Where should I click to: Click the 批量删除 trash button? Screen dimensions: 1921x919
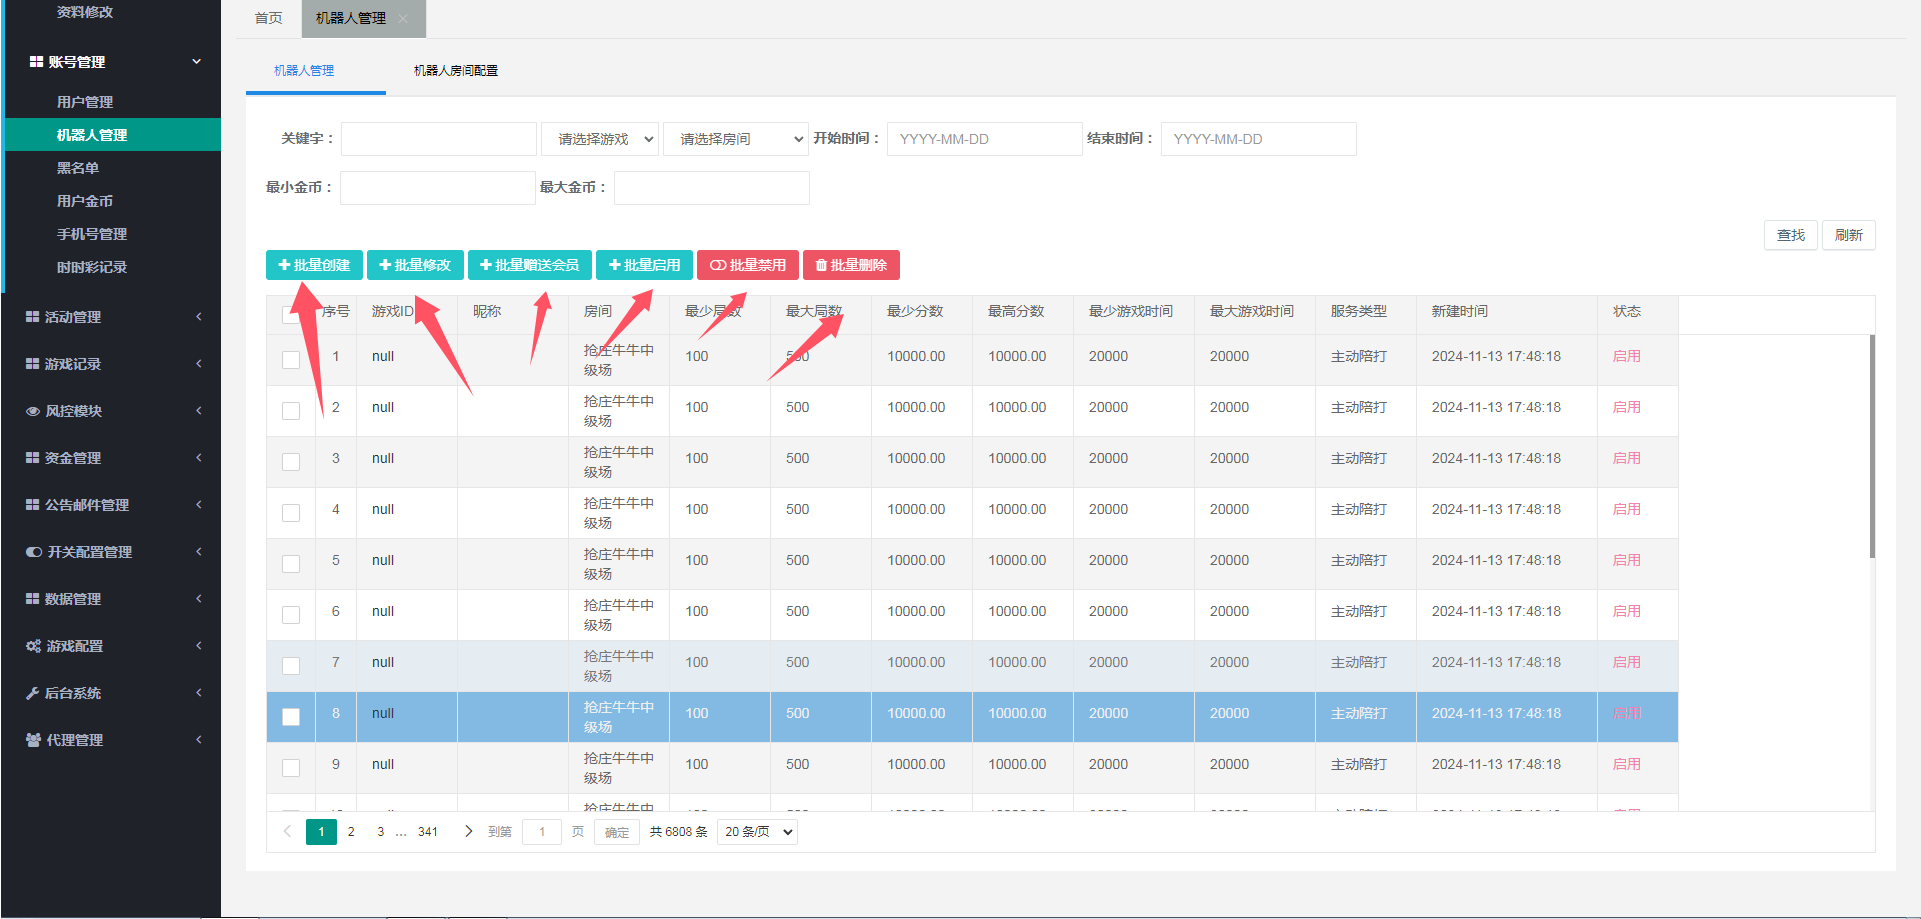click(x=851, y=265)
